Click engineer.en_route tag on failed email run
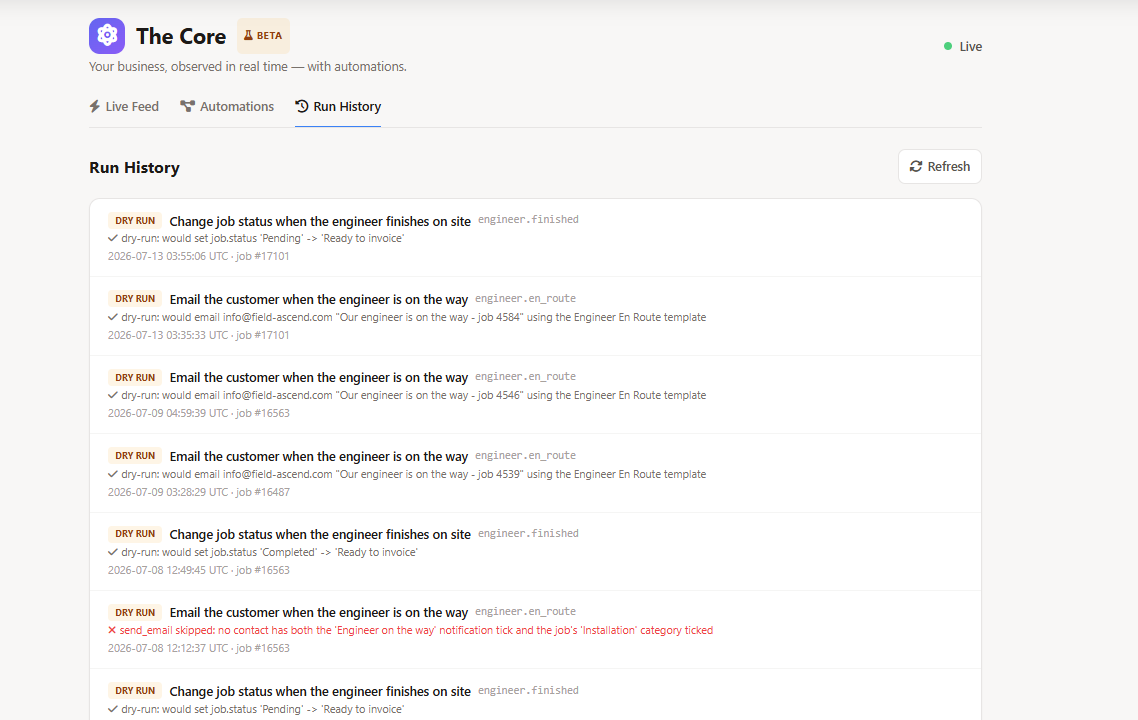The width and height of the screenshot is (1138, 720). (x=525, y=611)
